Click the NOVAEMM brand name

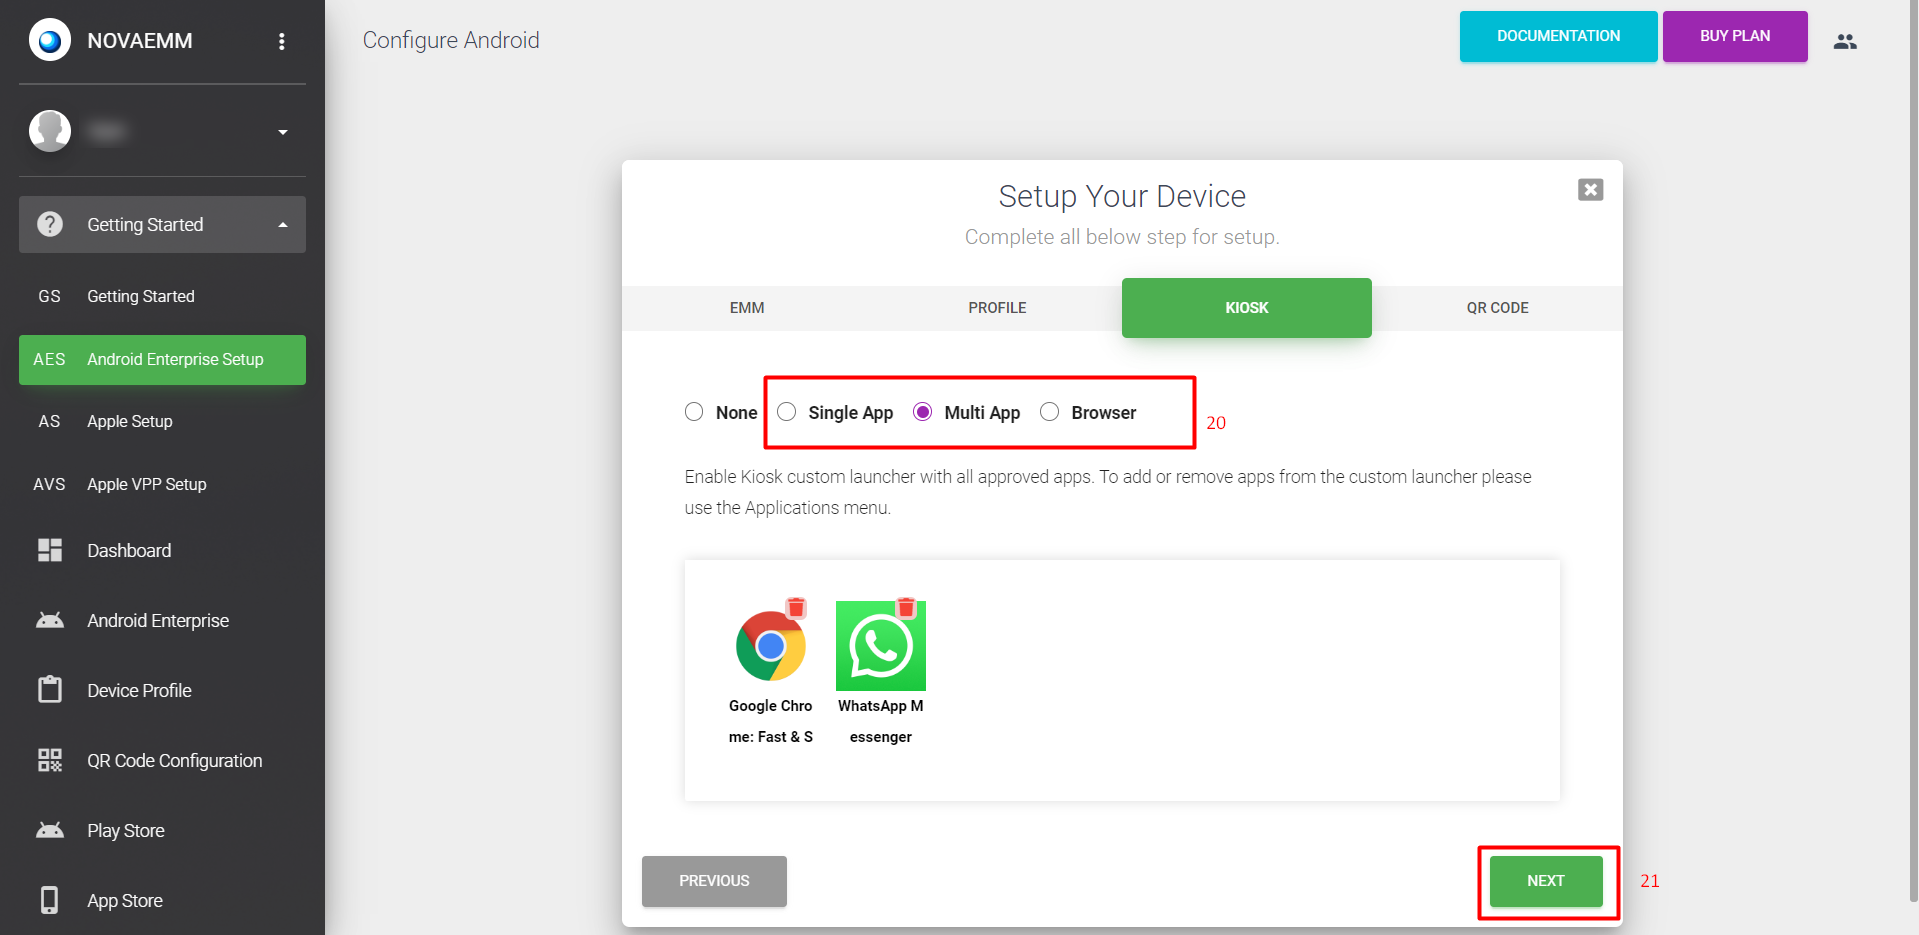(x=140, y=41)
